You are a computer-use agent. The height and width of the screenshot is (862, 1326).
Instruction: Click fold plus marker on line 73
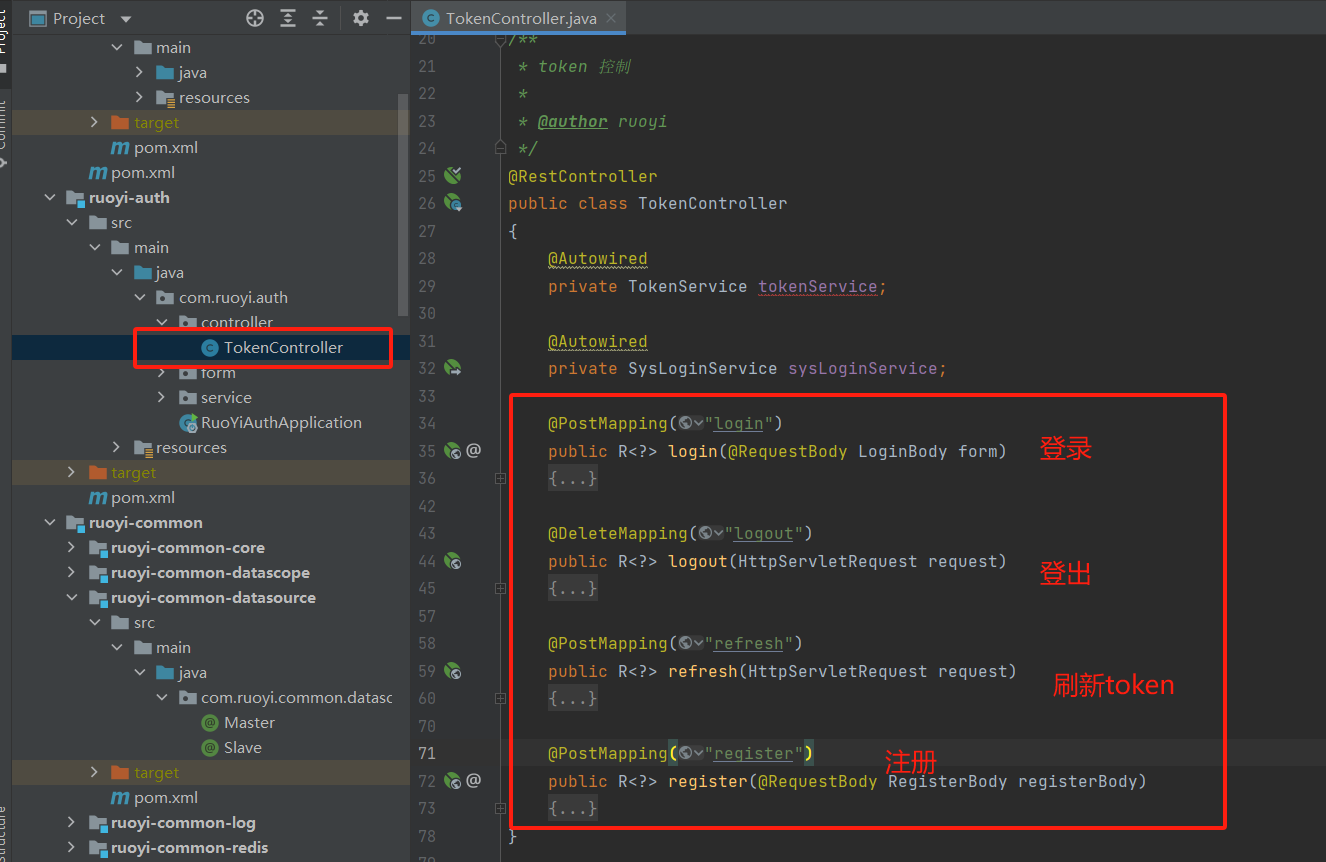point(500,809)
